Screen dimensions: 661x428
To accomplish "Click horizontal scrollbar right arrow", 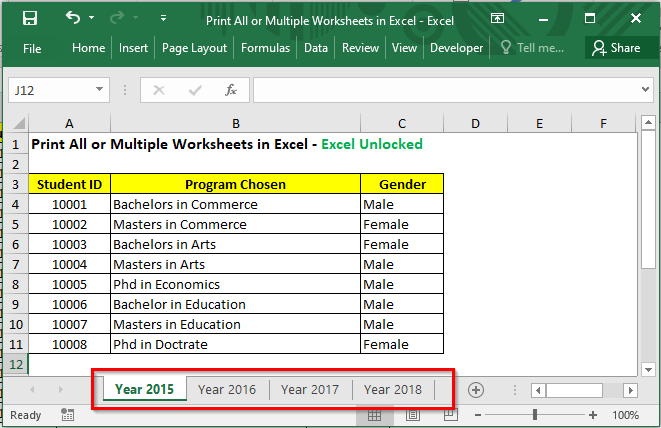I will [630, 390].
